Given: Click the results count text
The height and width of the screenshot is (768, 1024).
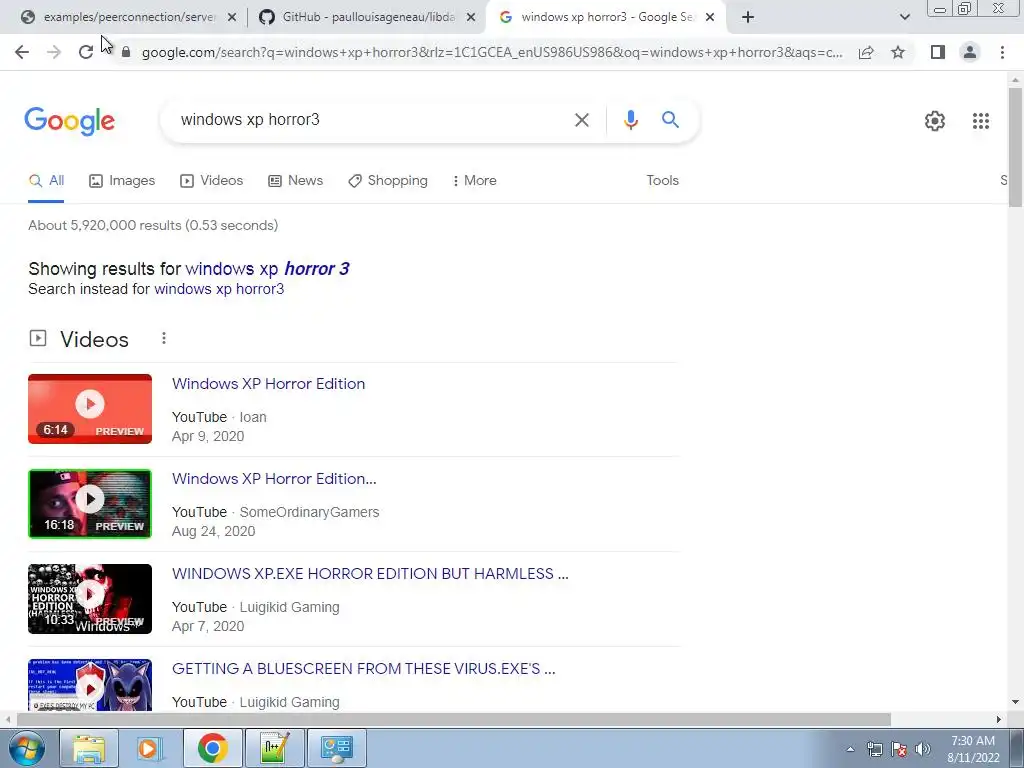Looking at the screenshot, I should 153,225.
